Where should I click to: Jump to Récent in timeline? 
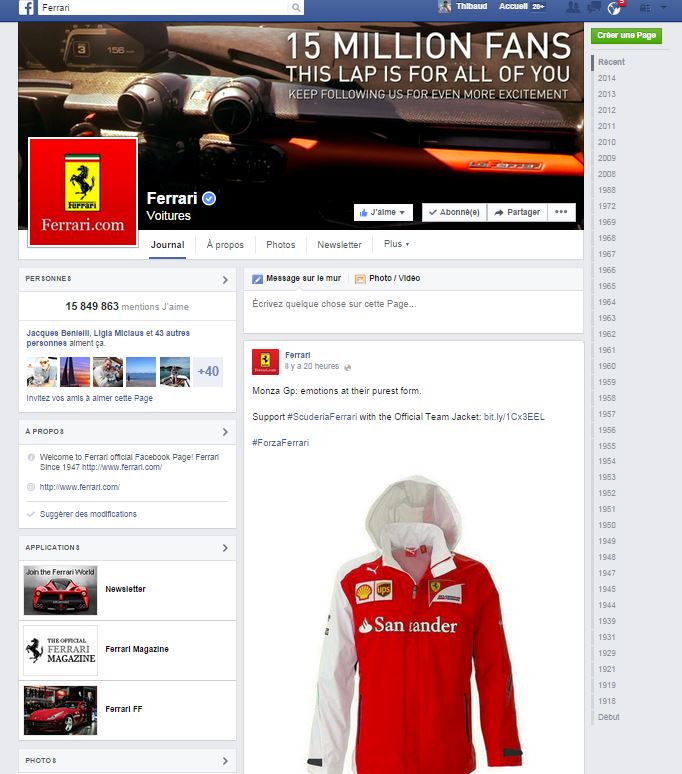611,62
